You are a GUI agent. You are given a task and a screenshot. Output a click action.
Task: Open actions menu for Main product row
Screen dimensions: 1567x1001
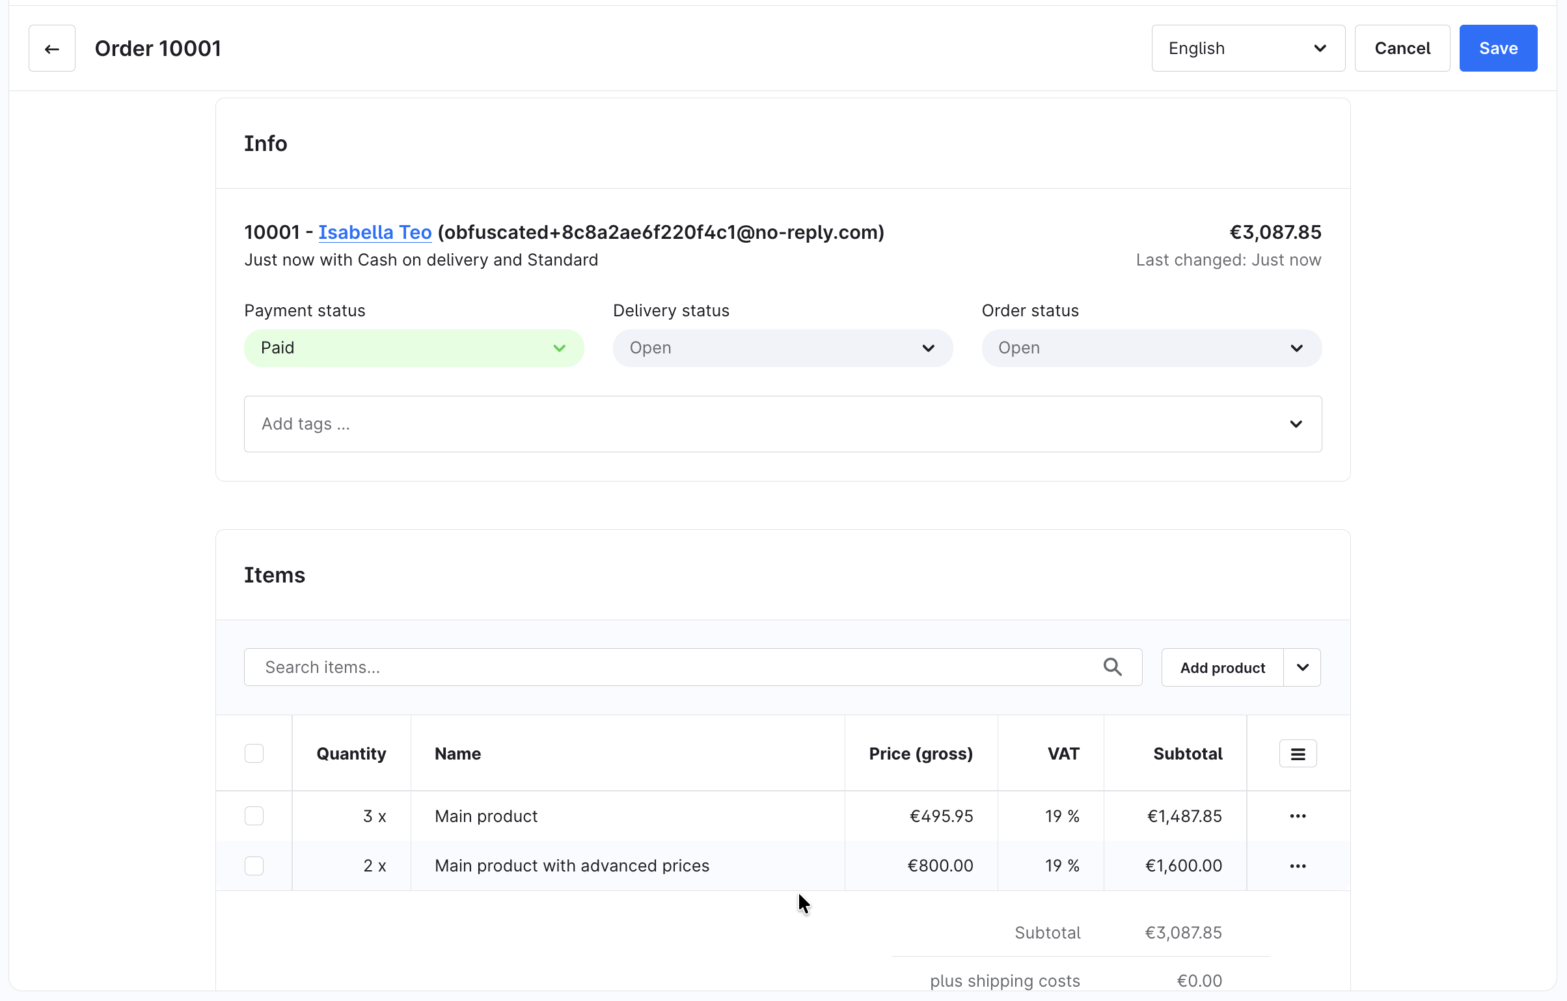click(1297, 816)
